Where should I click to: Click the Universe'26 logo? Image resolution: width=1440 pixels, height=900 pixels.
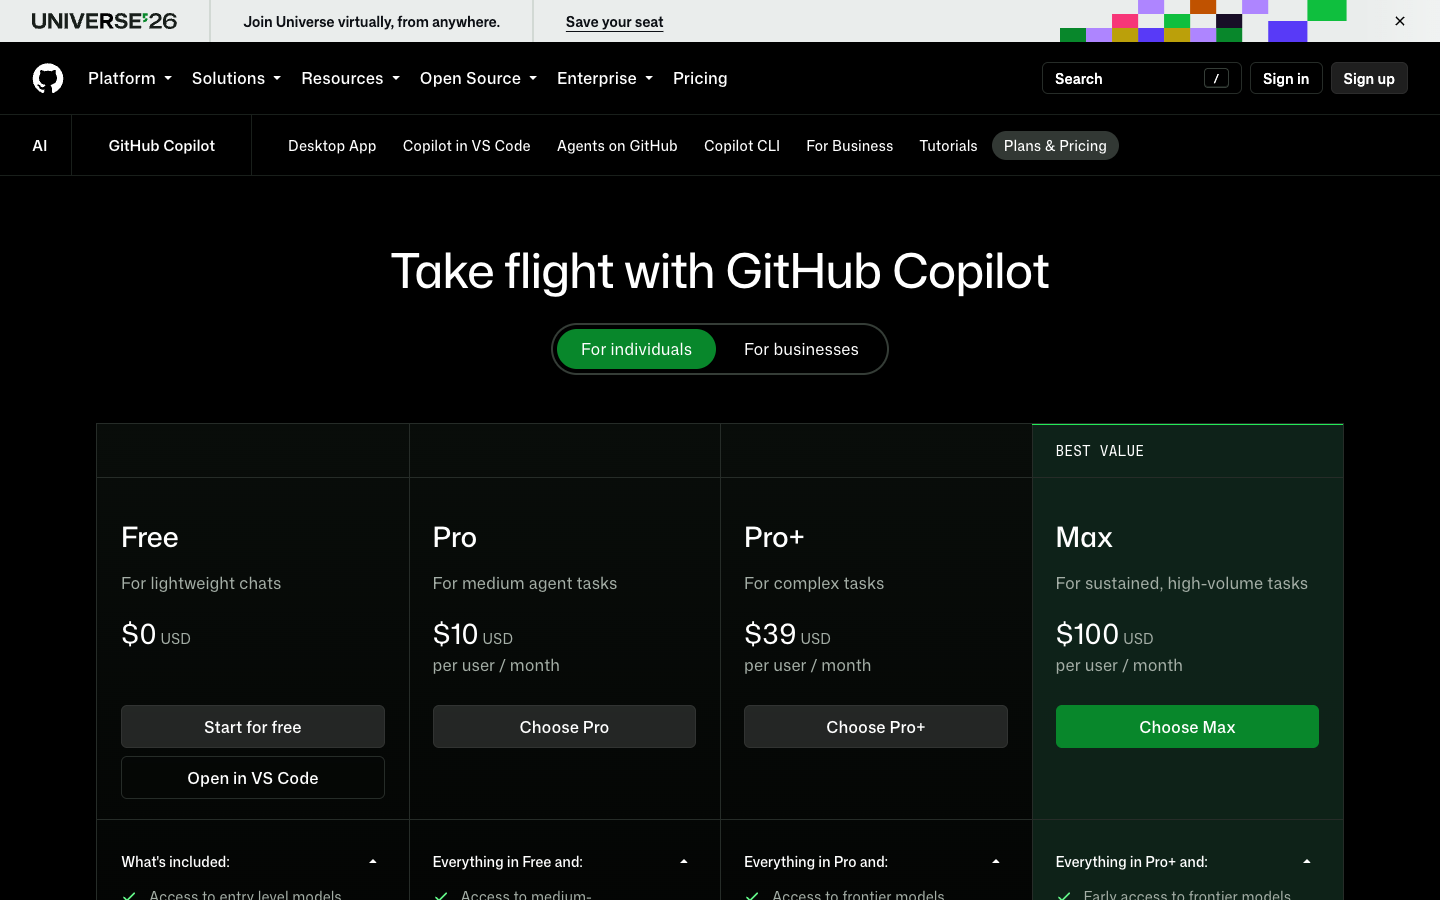(x=104, y=21)
